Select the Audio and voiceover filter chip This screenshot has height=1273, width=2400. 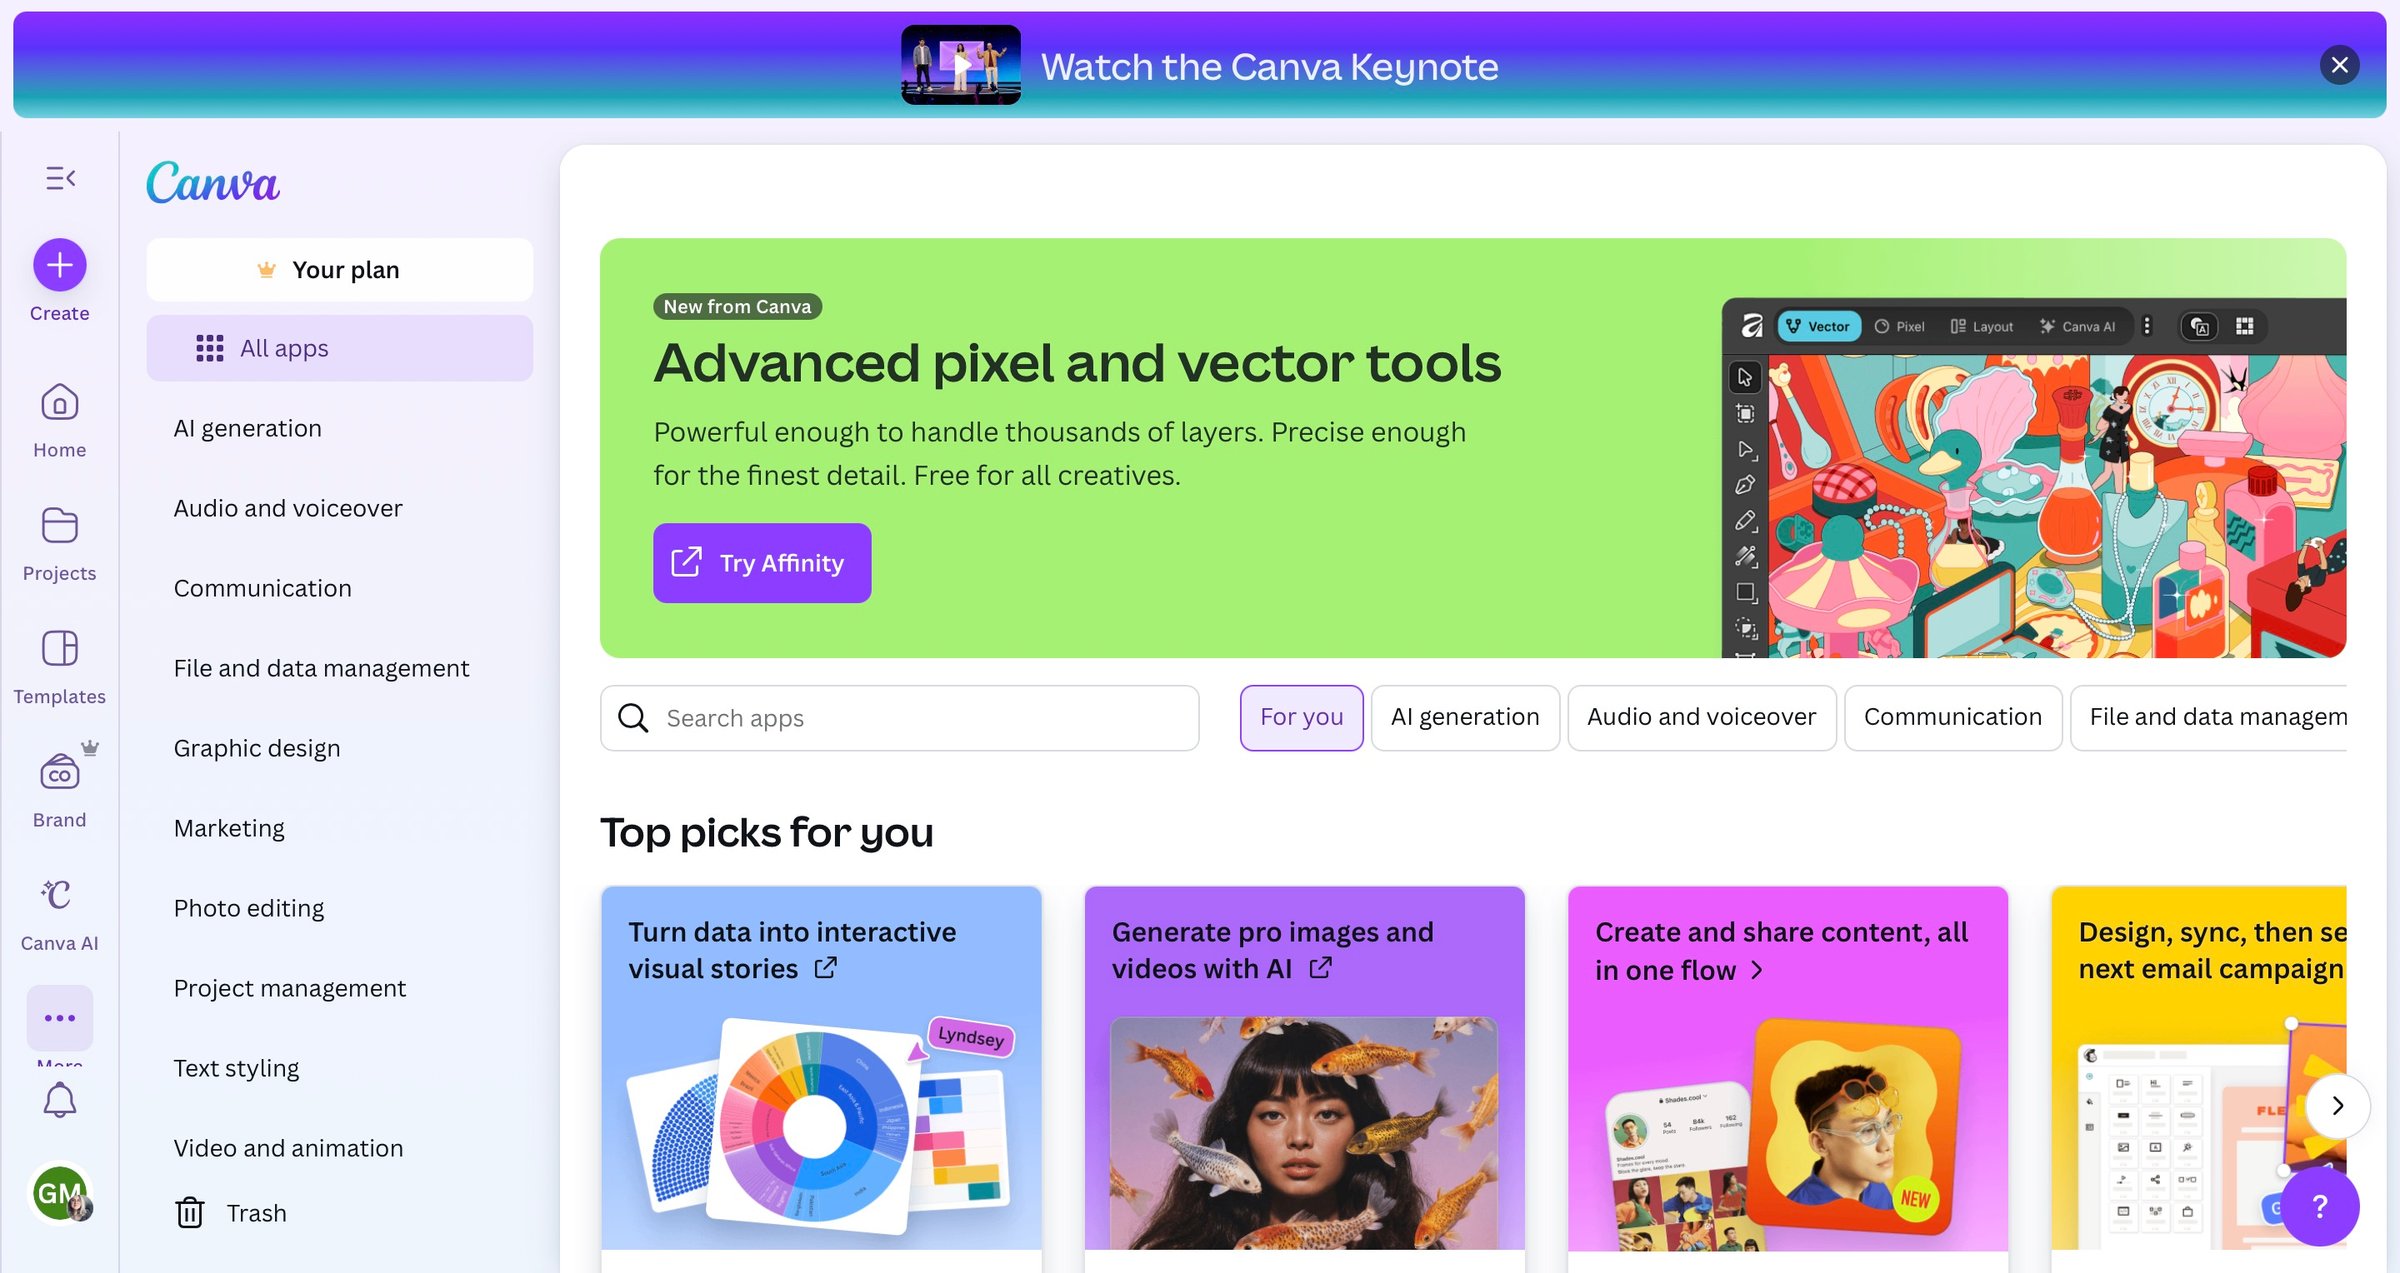click(1701, 717)
